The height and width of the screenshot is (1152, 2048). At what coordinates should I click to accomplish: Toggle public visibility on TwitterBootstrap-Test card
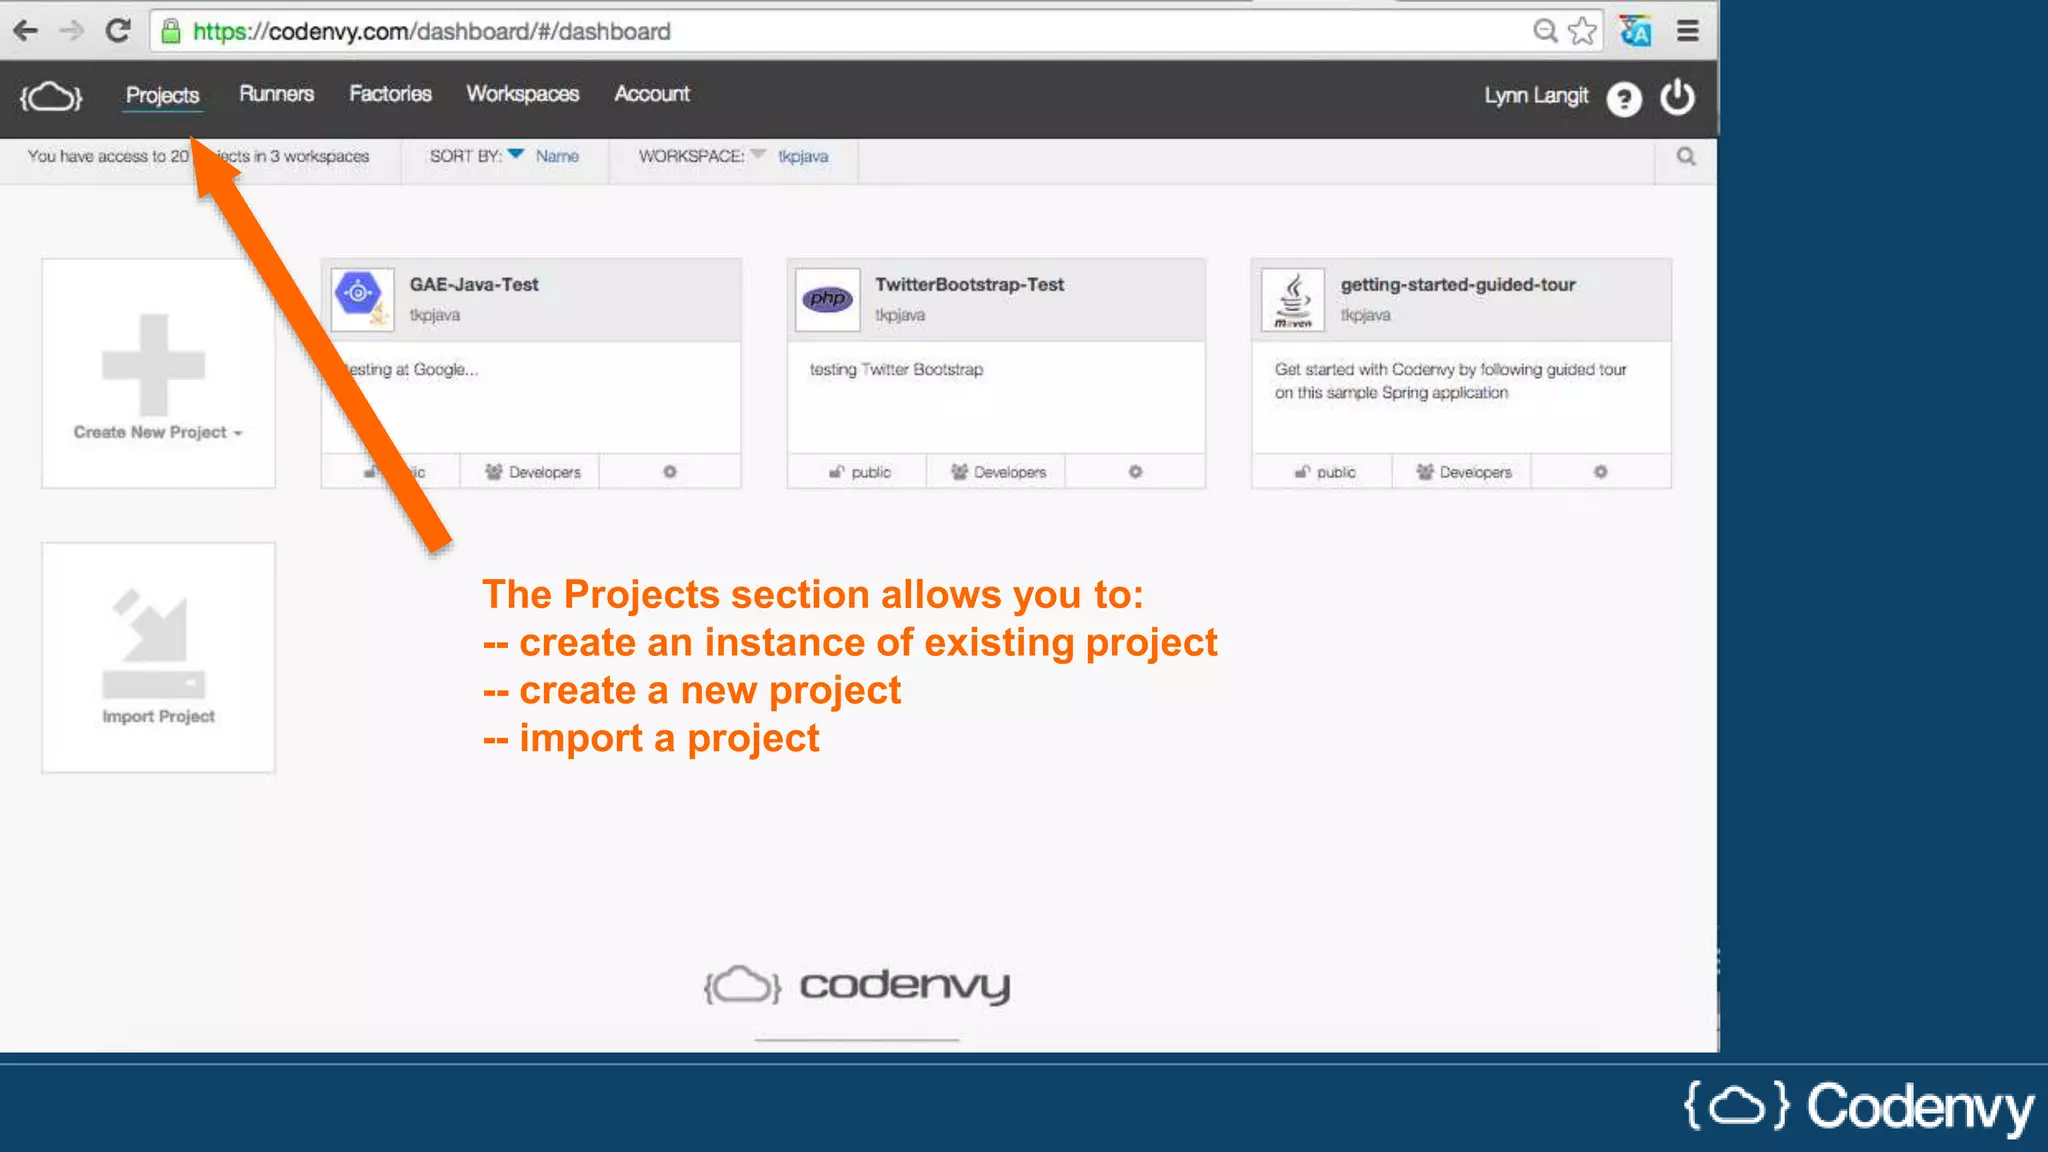point(859,472)
